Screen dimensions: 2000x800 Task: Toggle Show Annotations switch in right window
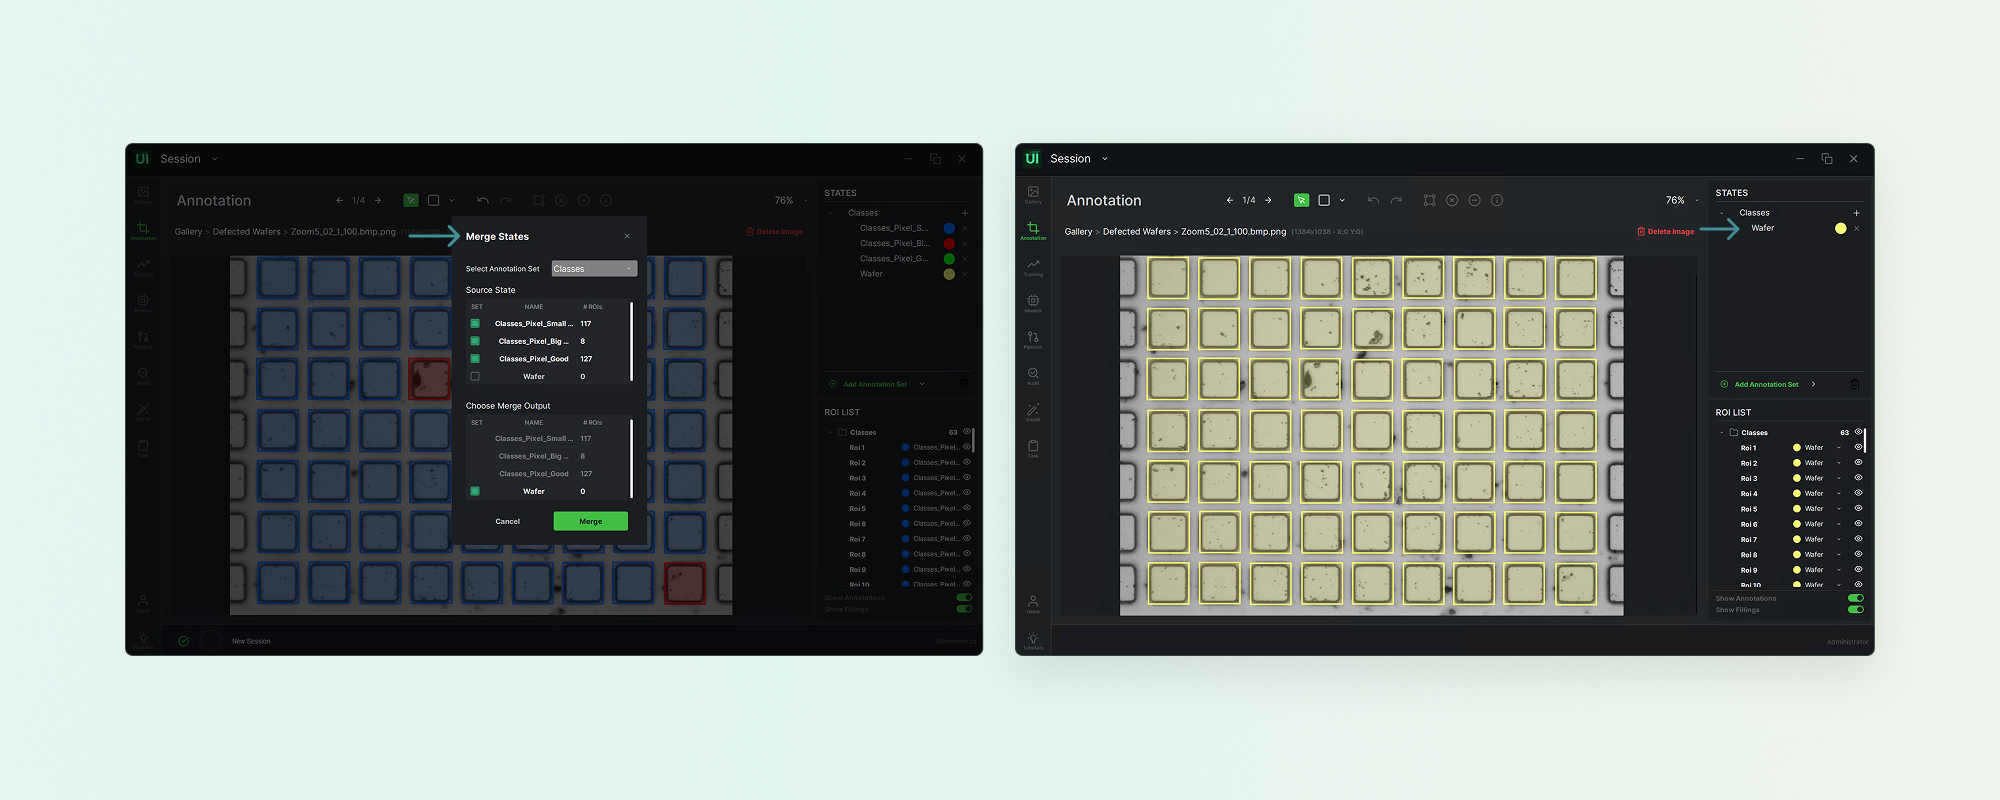tap(1856, 598)
